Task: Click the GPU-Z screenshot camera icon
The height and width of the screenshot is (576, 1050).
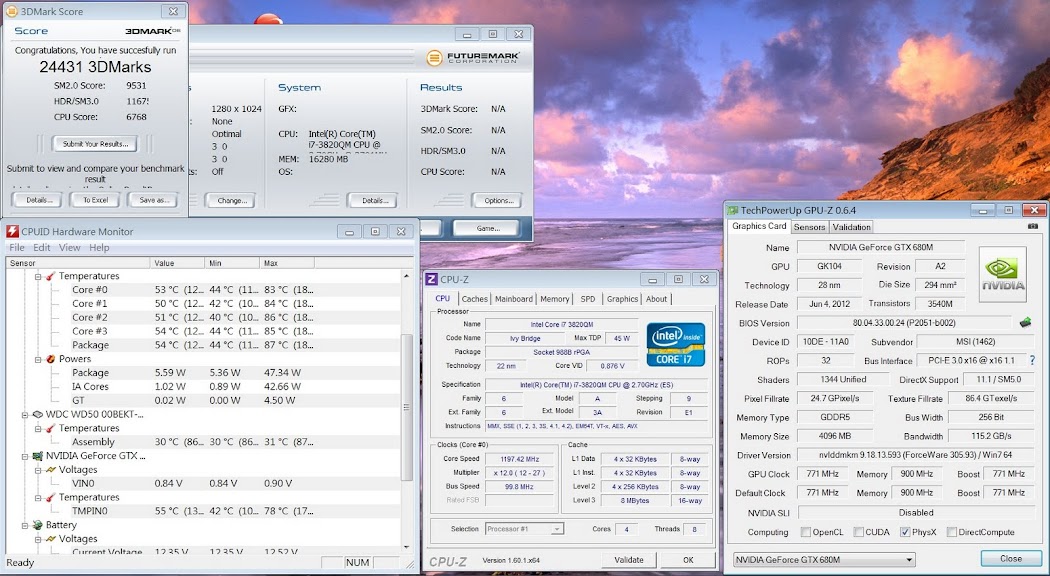Action: point(1033,226)
